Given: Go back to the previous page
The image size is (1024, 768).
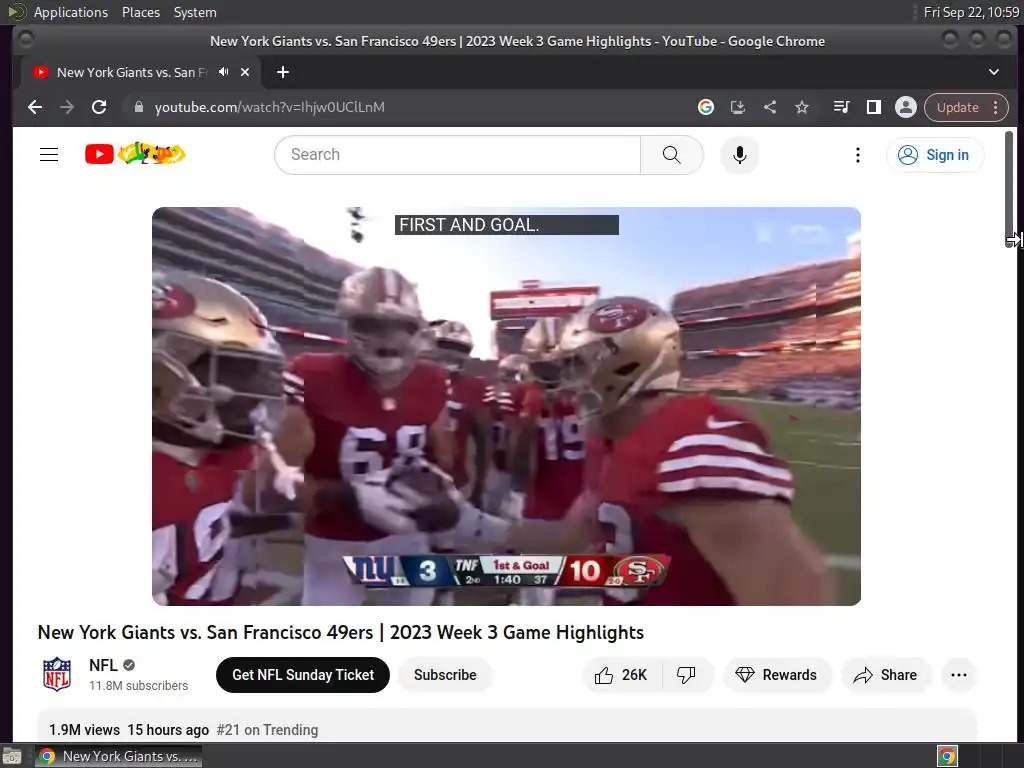Looking at the screenshot, I should coord(35,107).
